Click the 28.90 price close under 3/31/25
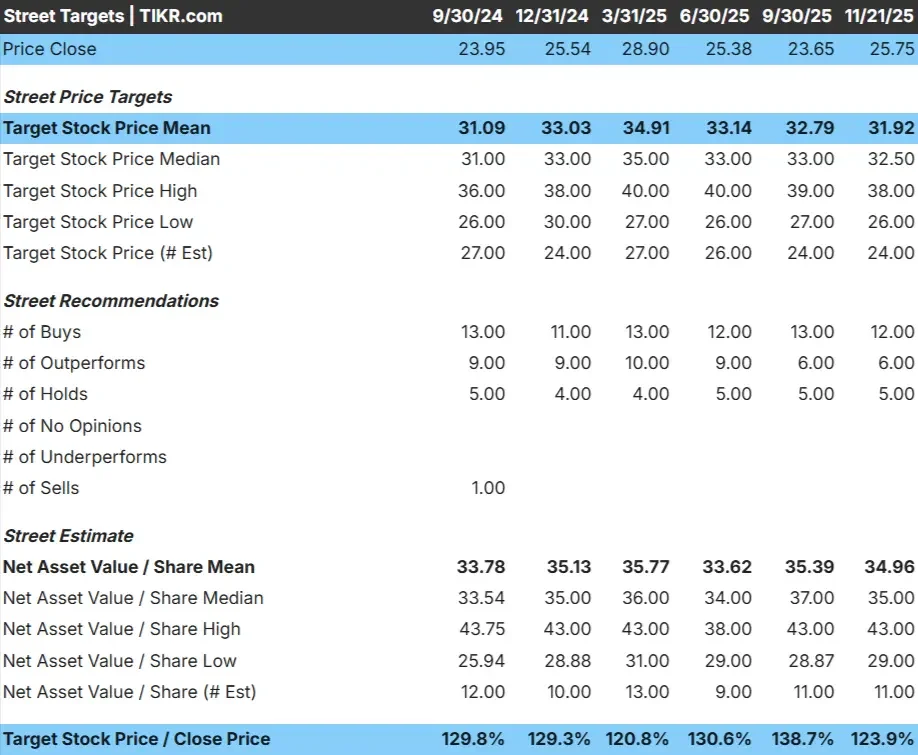Viewport: 918px width, 755px height. pyautogui.click(x=644, y=49)
